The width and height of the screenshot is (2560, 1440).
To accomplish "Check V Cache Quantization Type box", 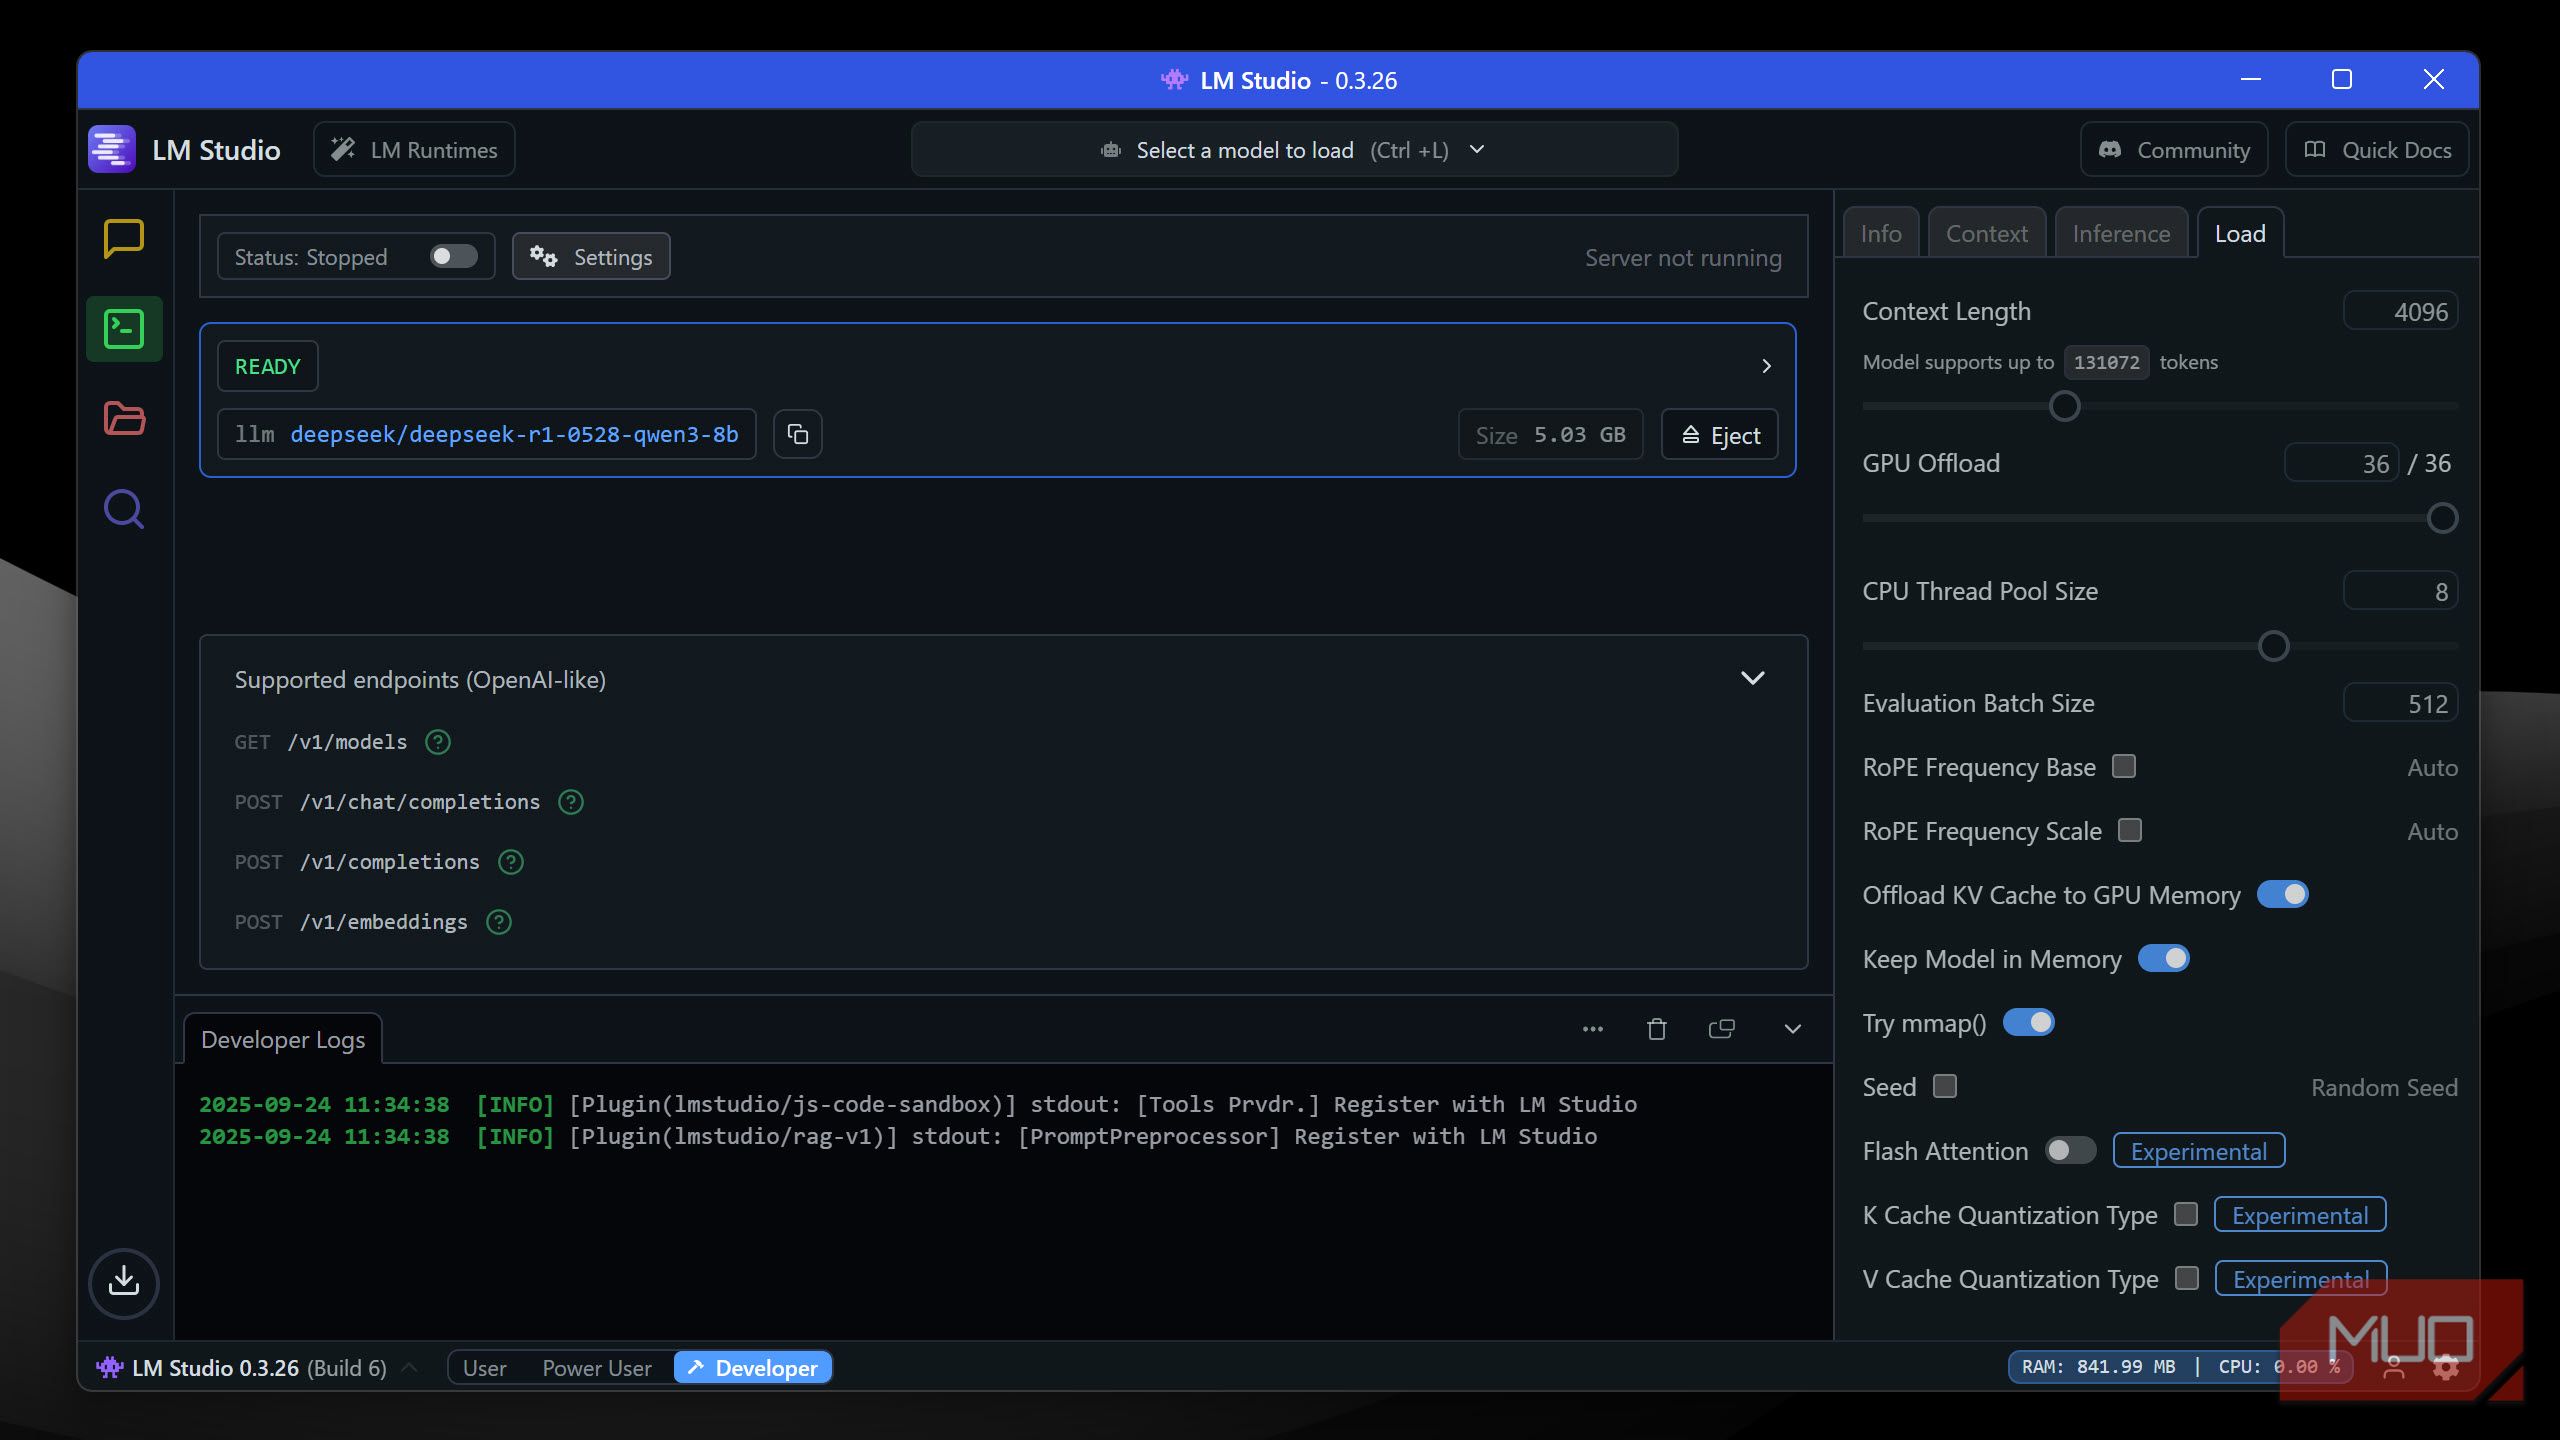I will click(2187, 1278).
